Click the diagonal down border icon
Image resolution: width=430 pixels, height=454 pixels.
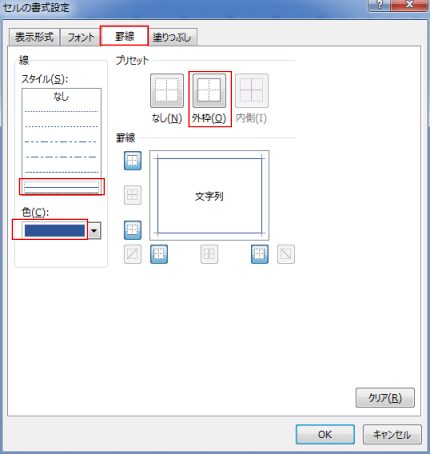tap(286, 254)
